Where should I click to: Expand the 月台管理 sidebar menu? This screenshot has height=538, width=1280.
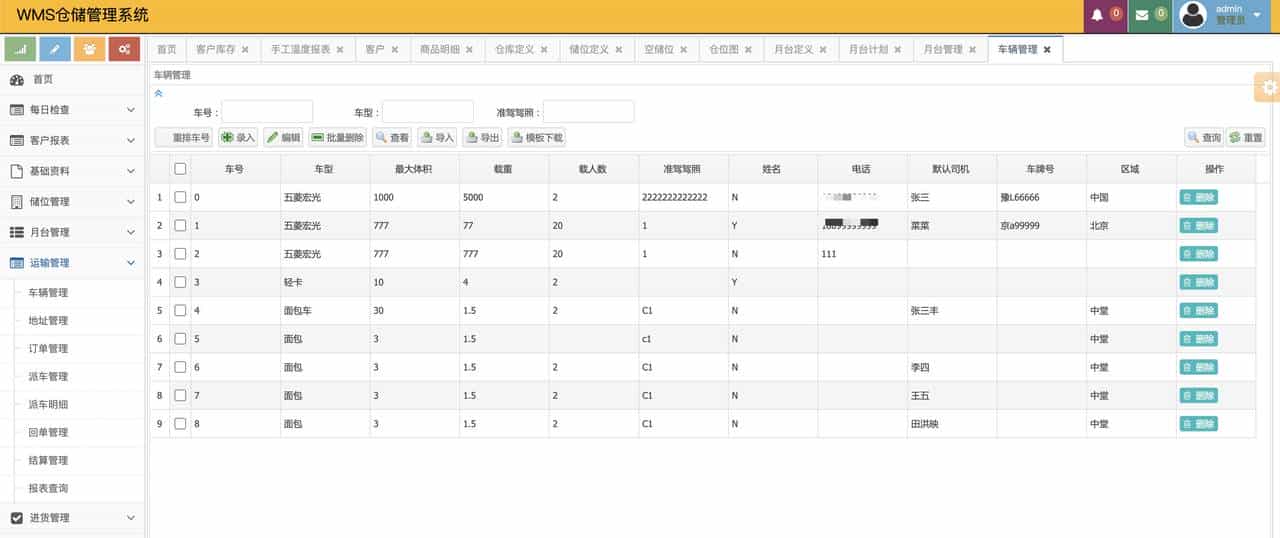[72, 232]
